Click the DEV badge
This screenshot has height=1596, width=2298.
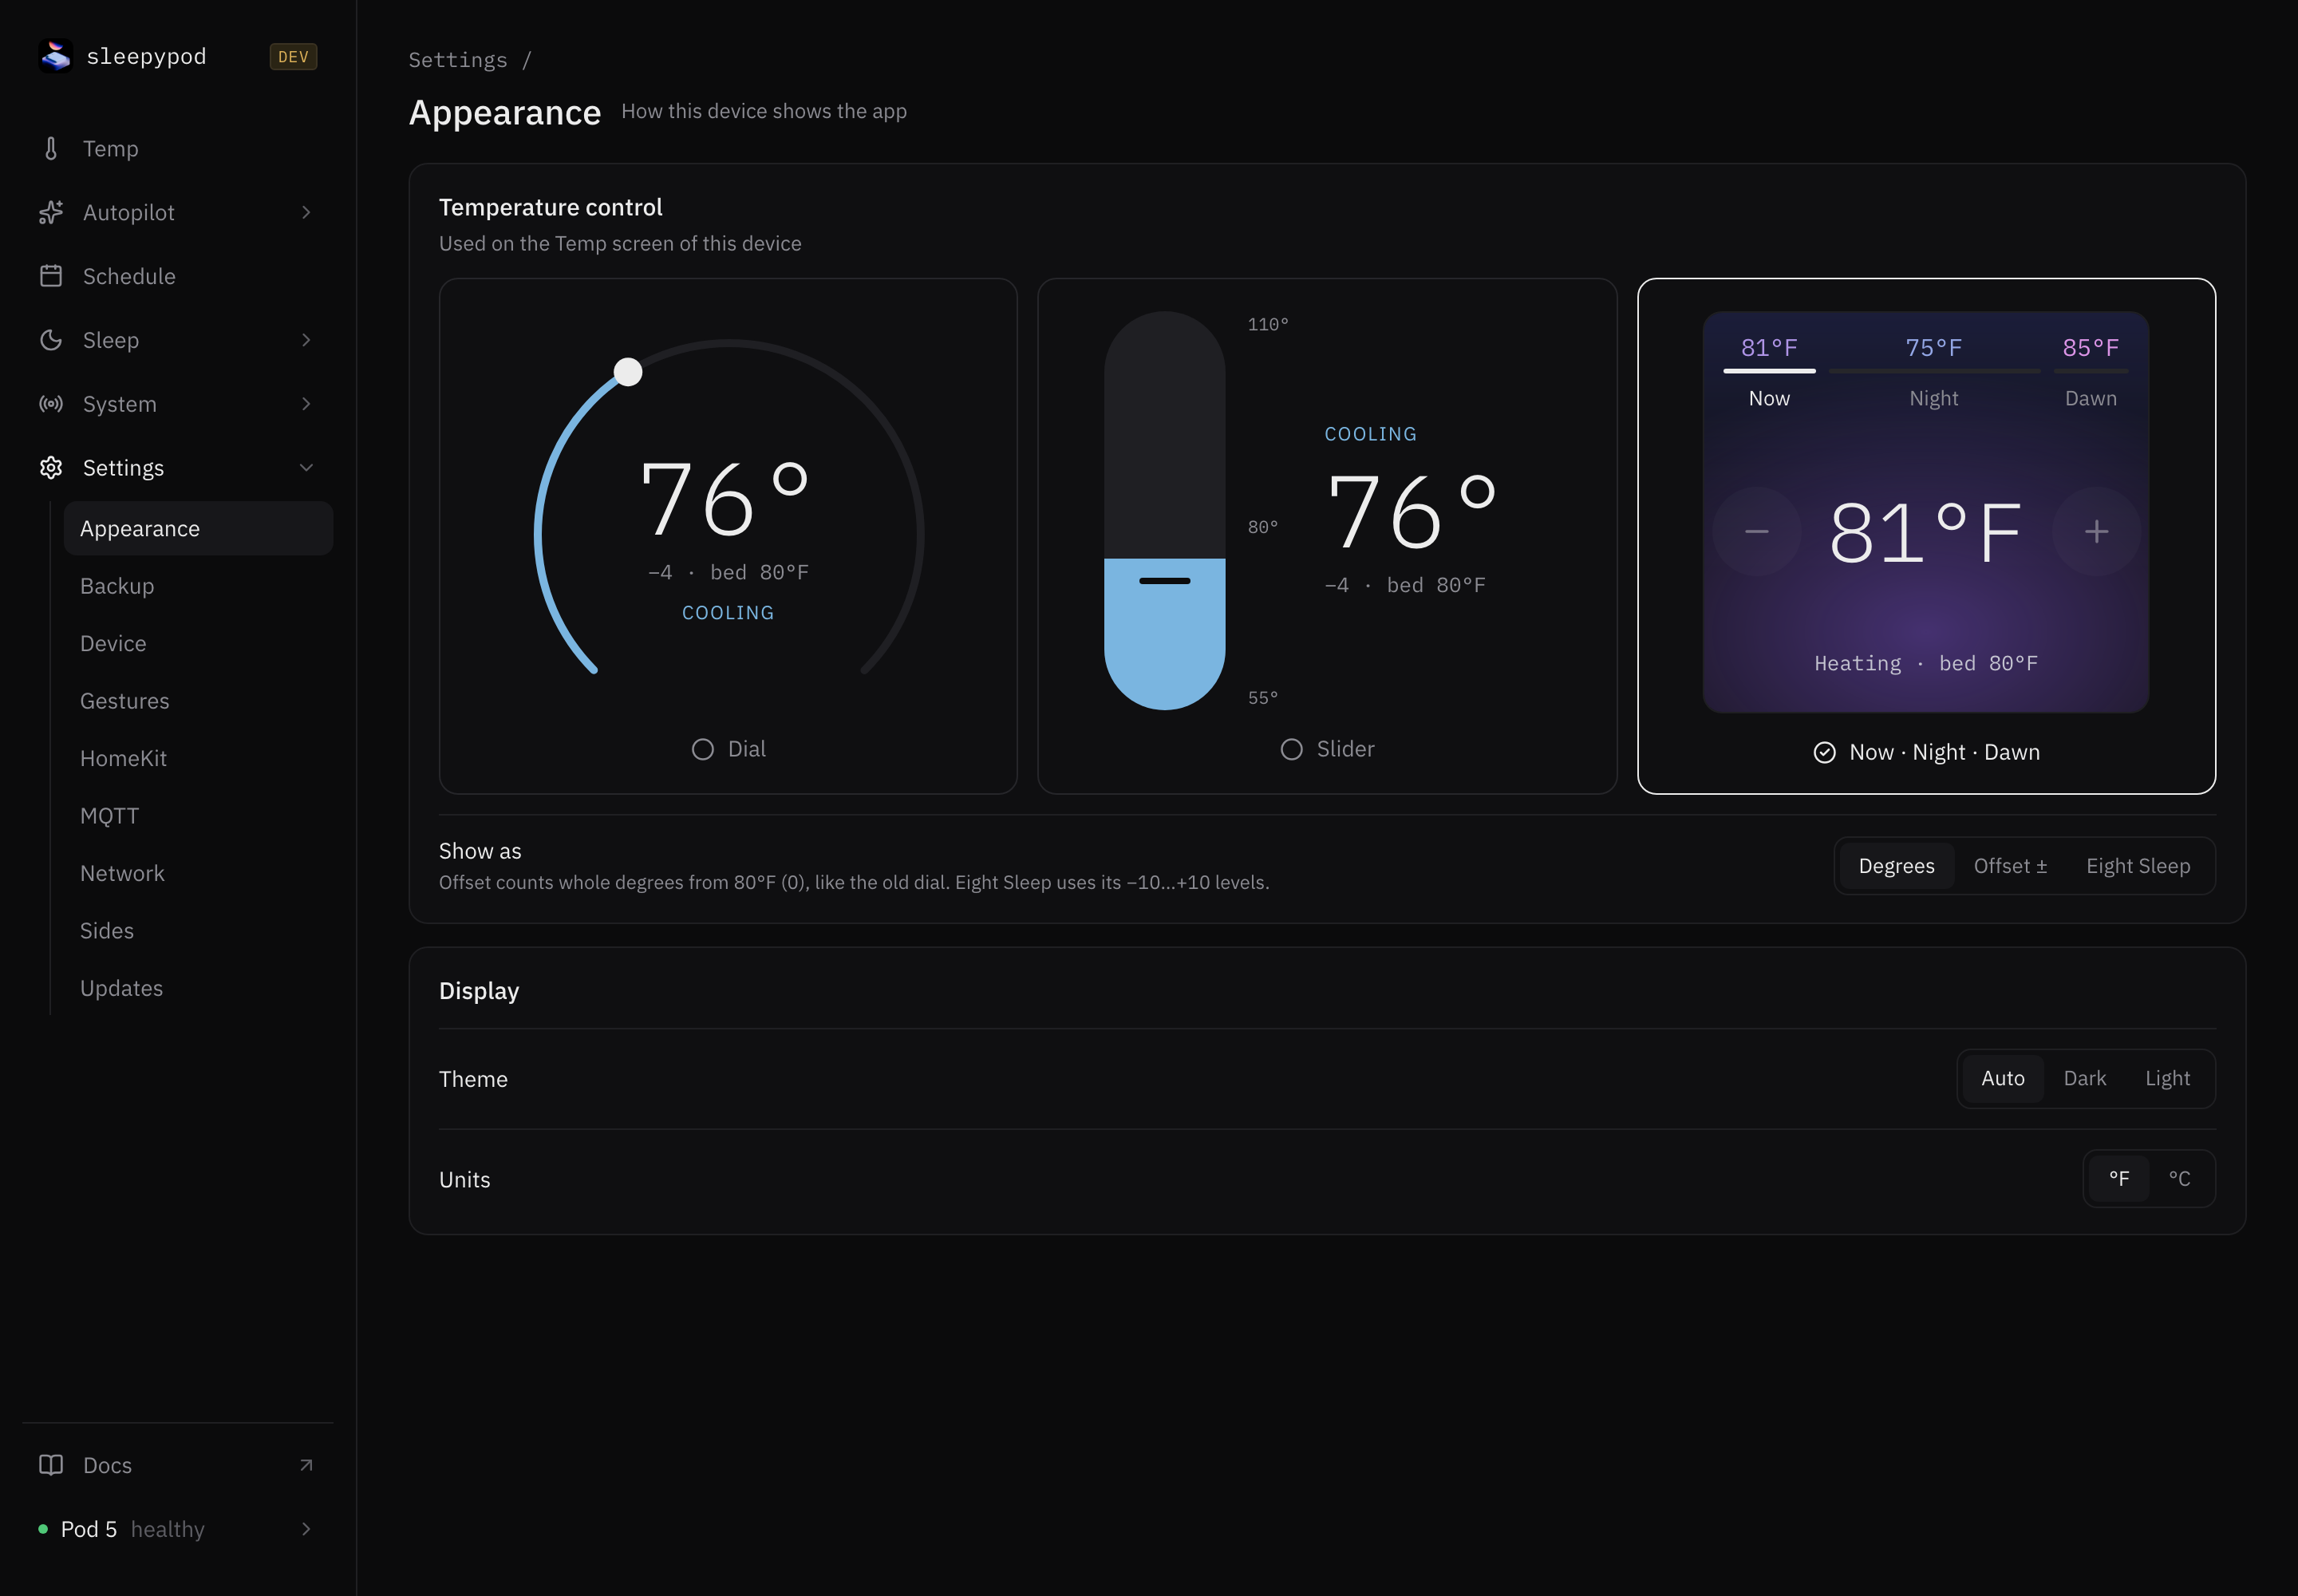coord(293,57)
